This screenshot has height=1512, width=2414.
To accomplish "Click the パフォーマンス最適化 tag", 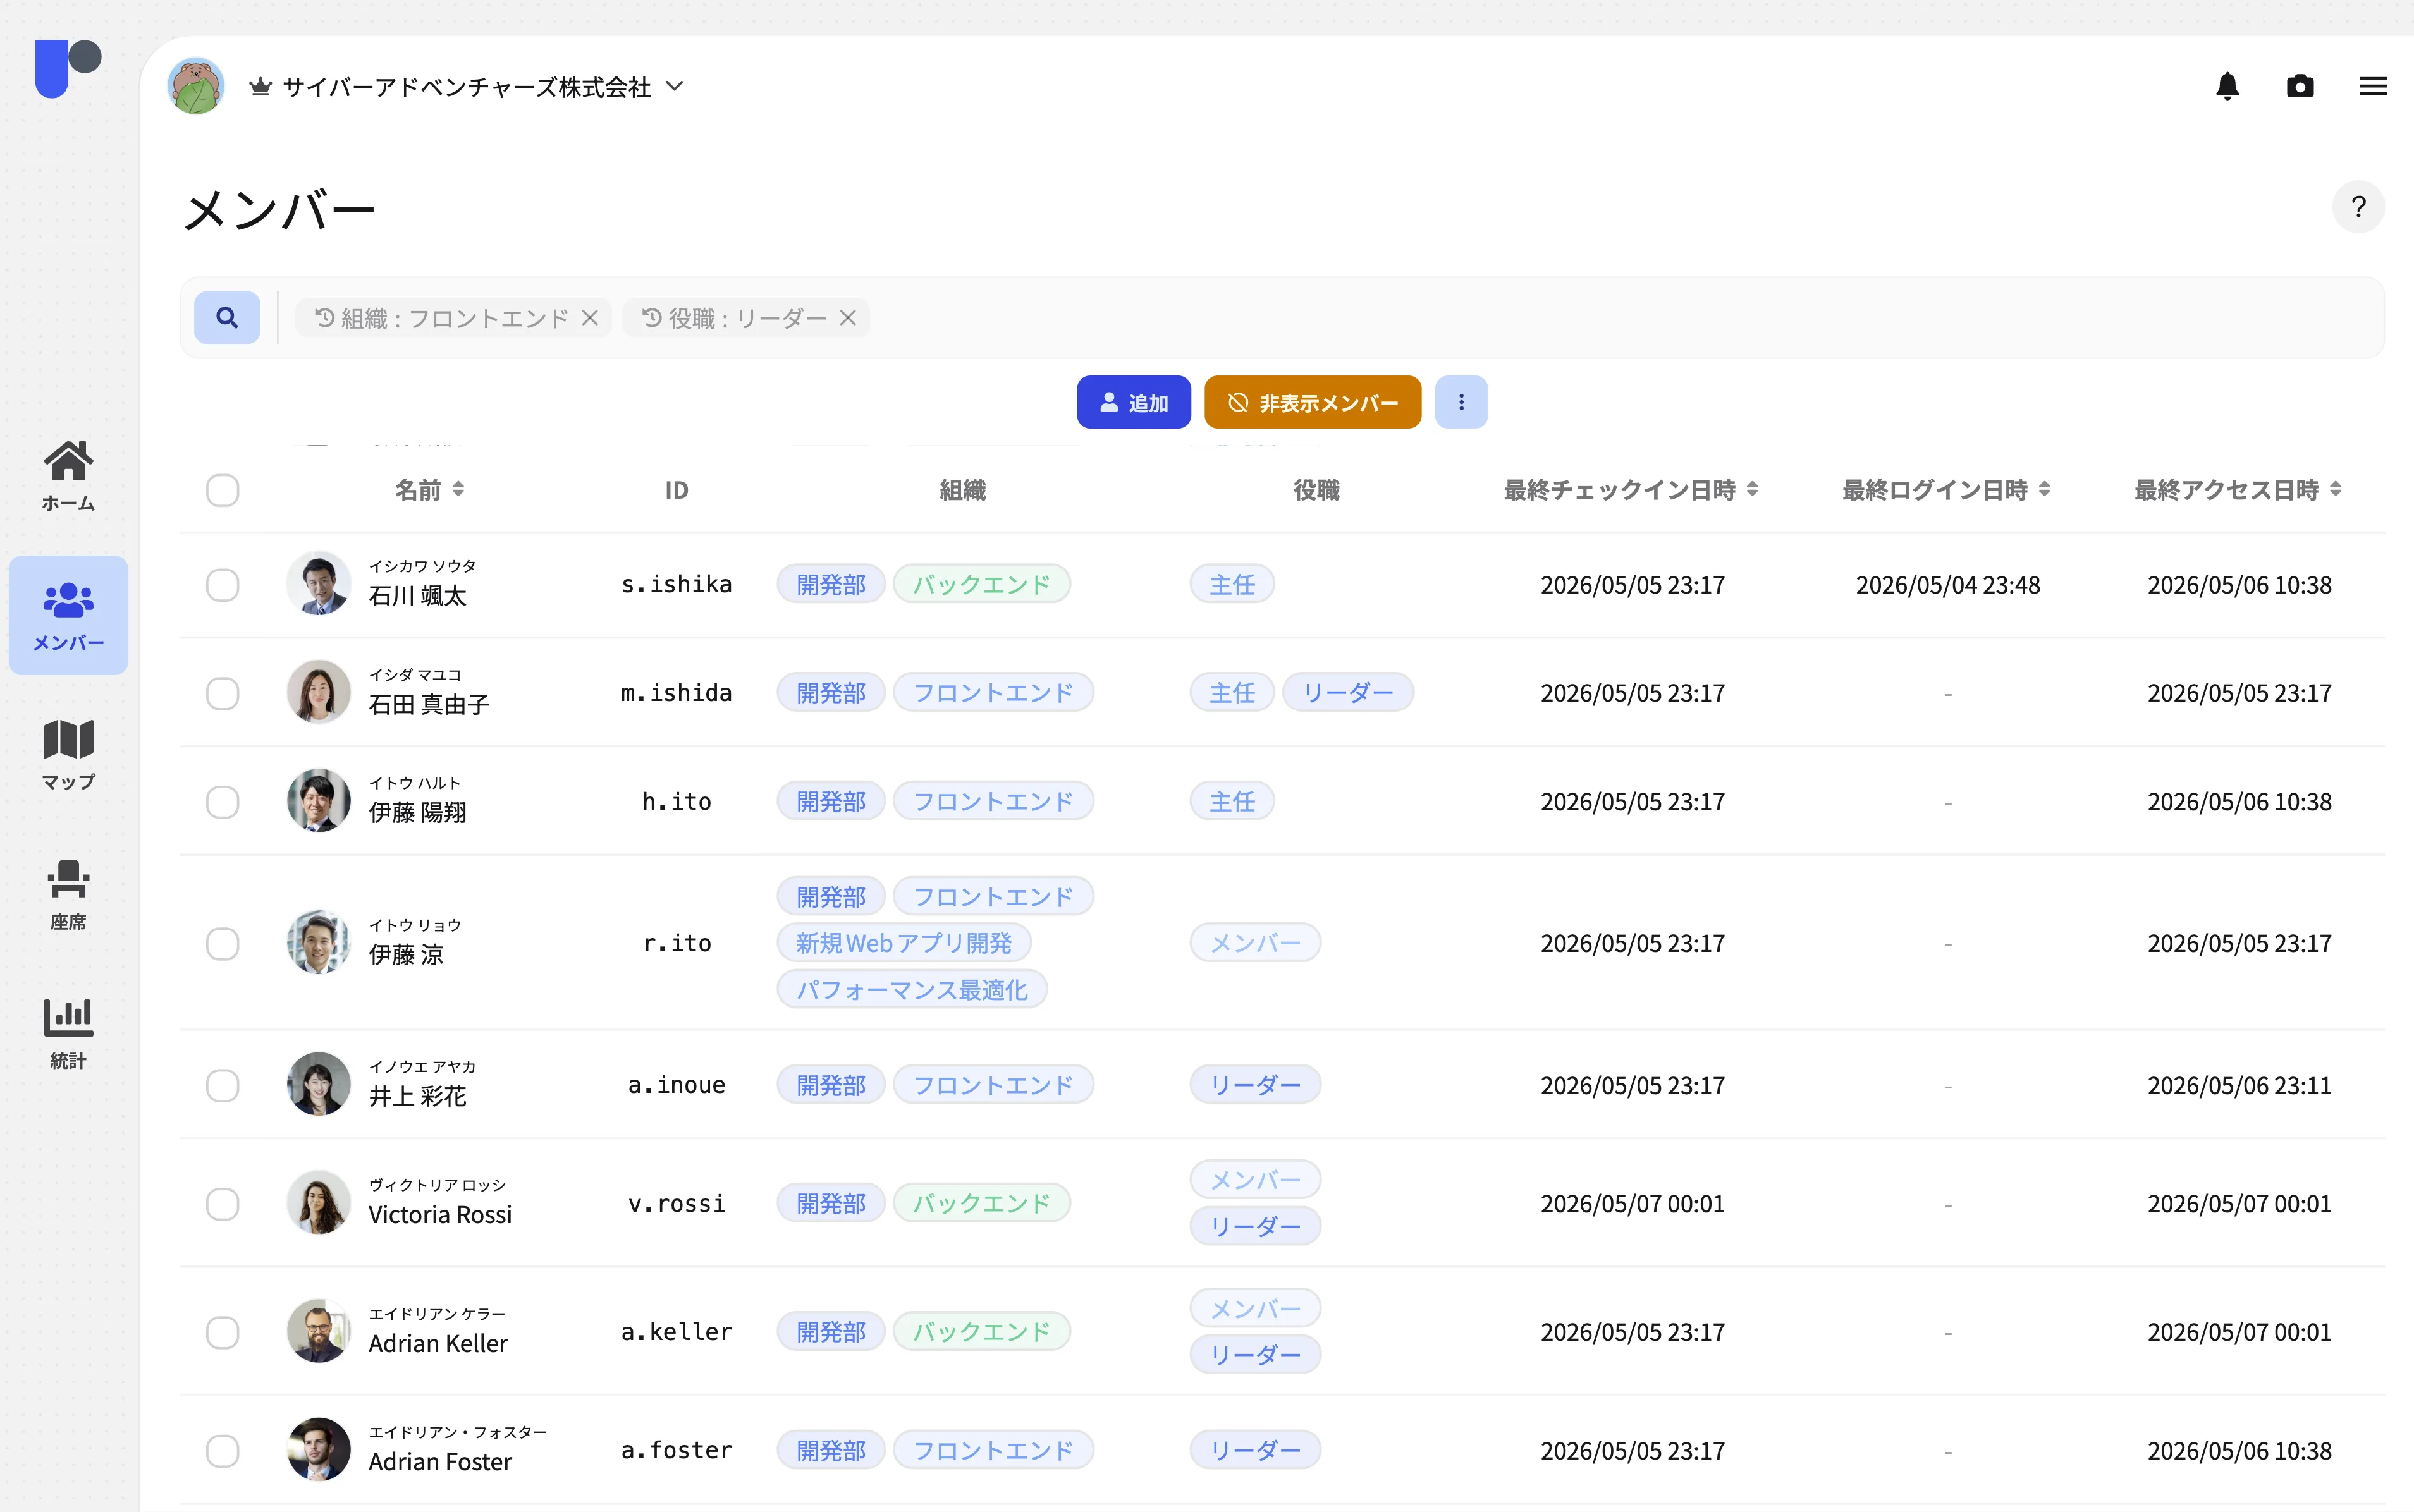I will [912, 990].
